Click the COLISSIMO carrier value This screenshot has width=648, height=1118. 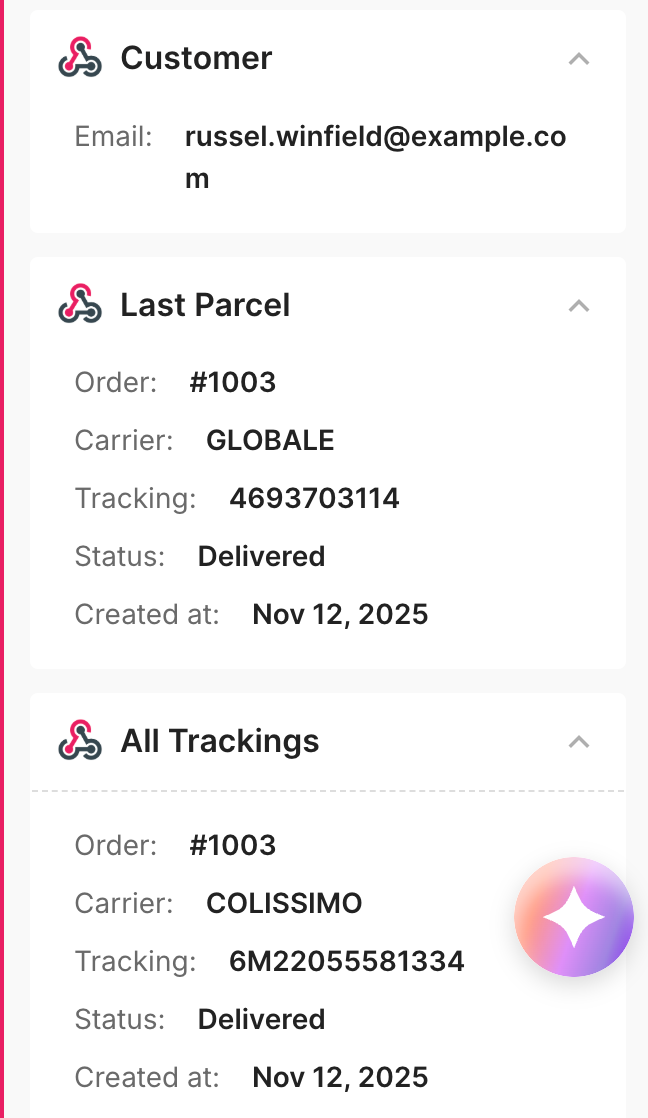point(284,903)
